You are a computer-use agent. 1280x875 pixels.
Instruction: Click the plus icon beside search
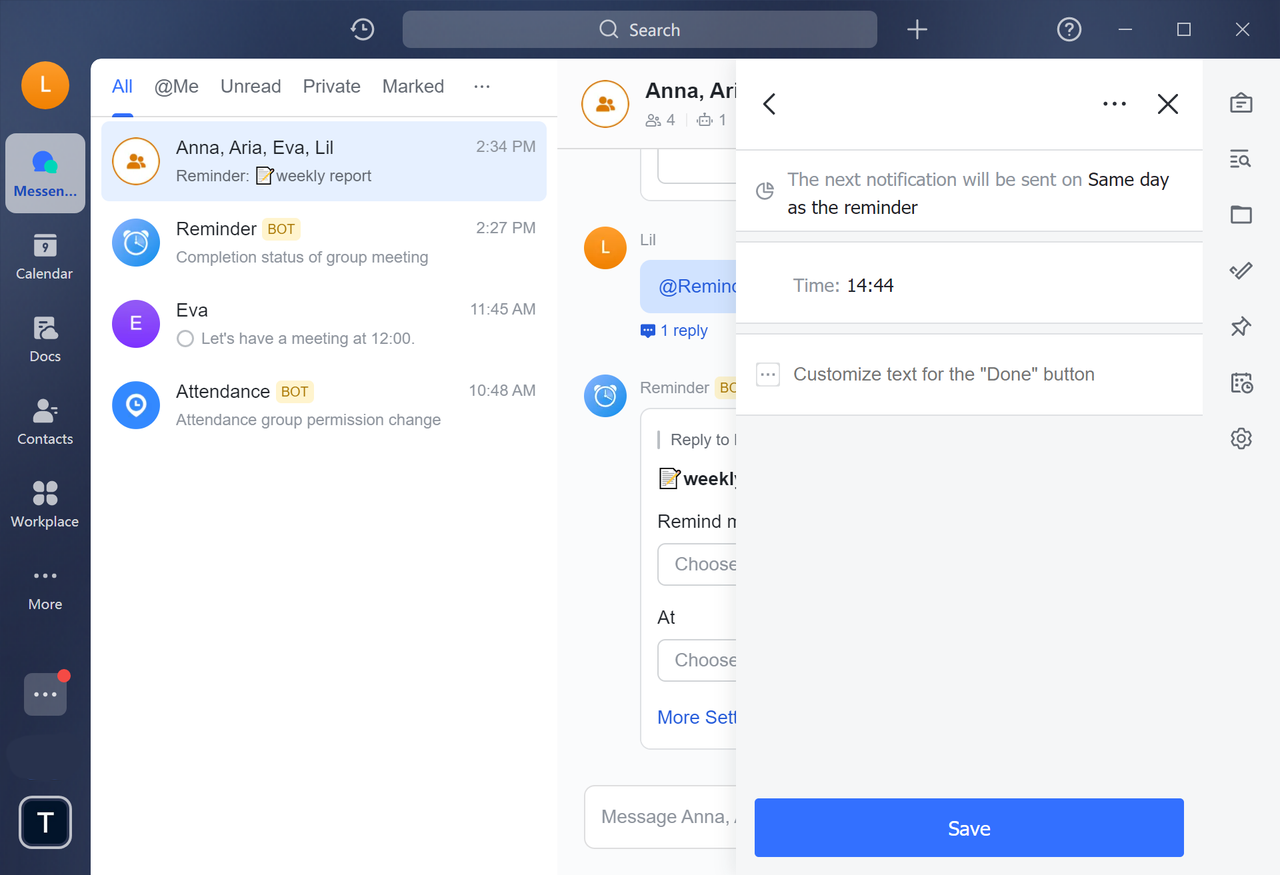coord(917,30)
